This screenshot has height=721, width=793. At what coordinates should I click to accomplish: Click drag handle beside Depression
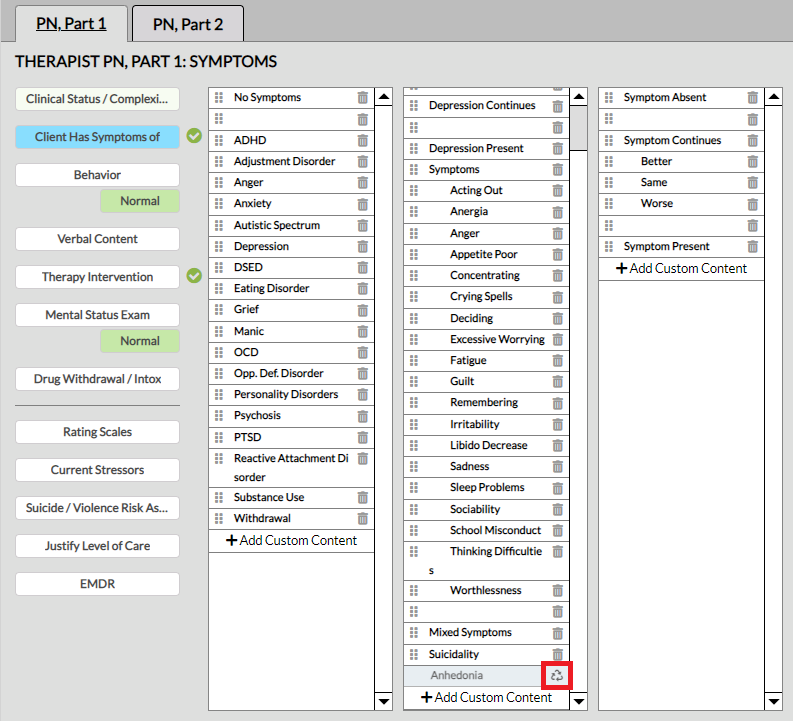(x=219, y=246)
